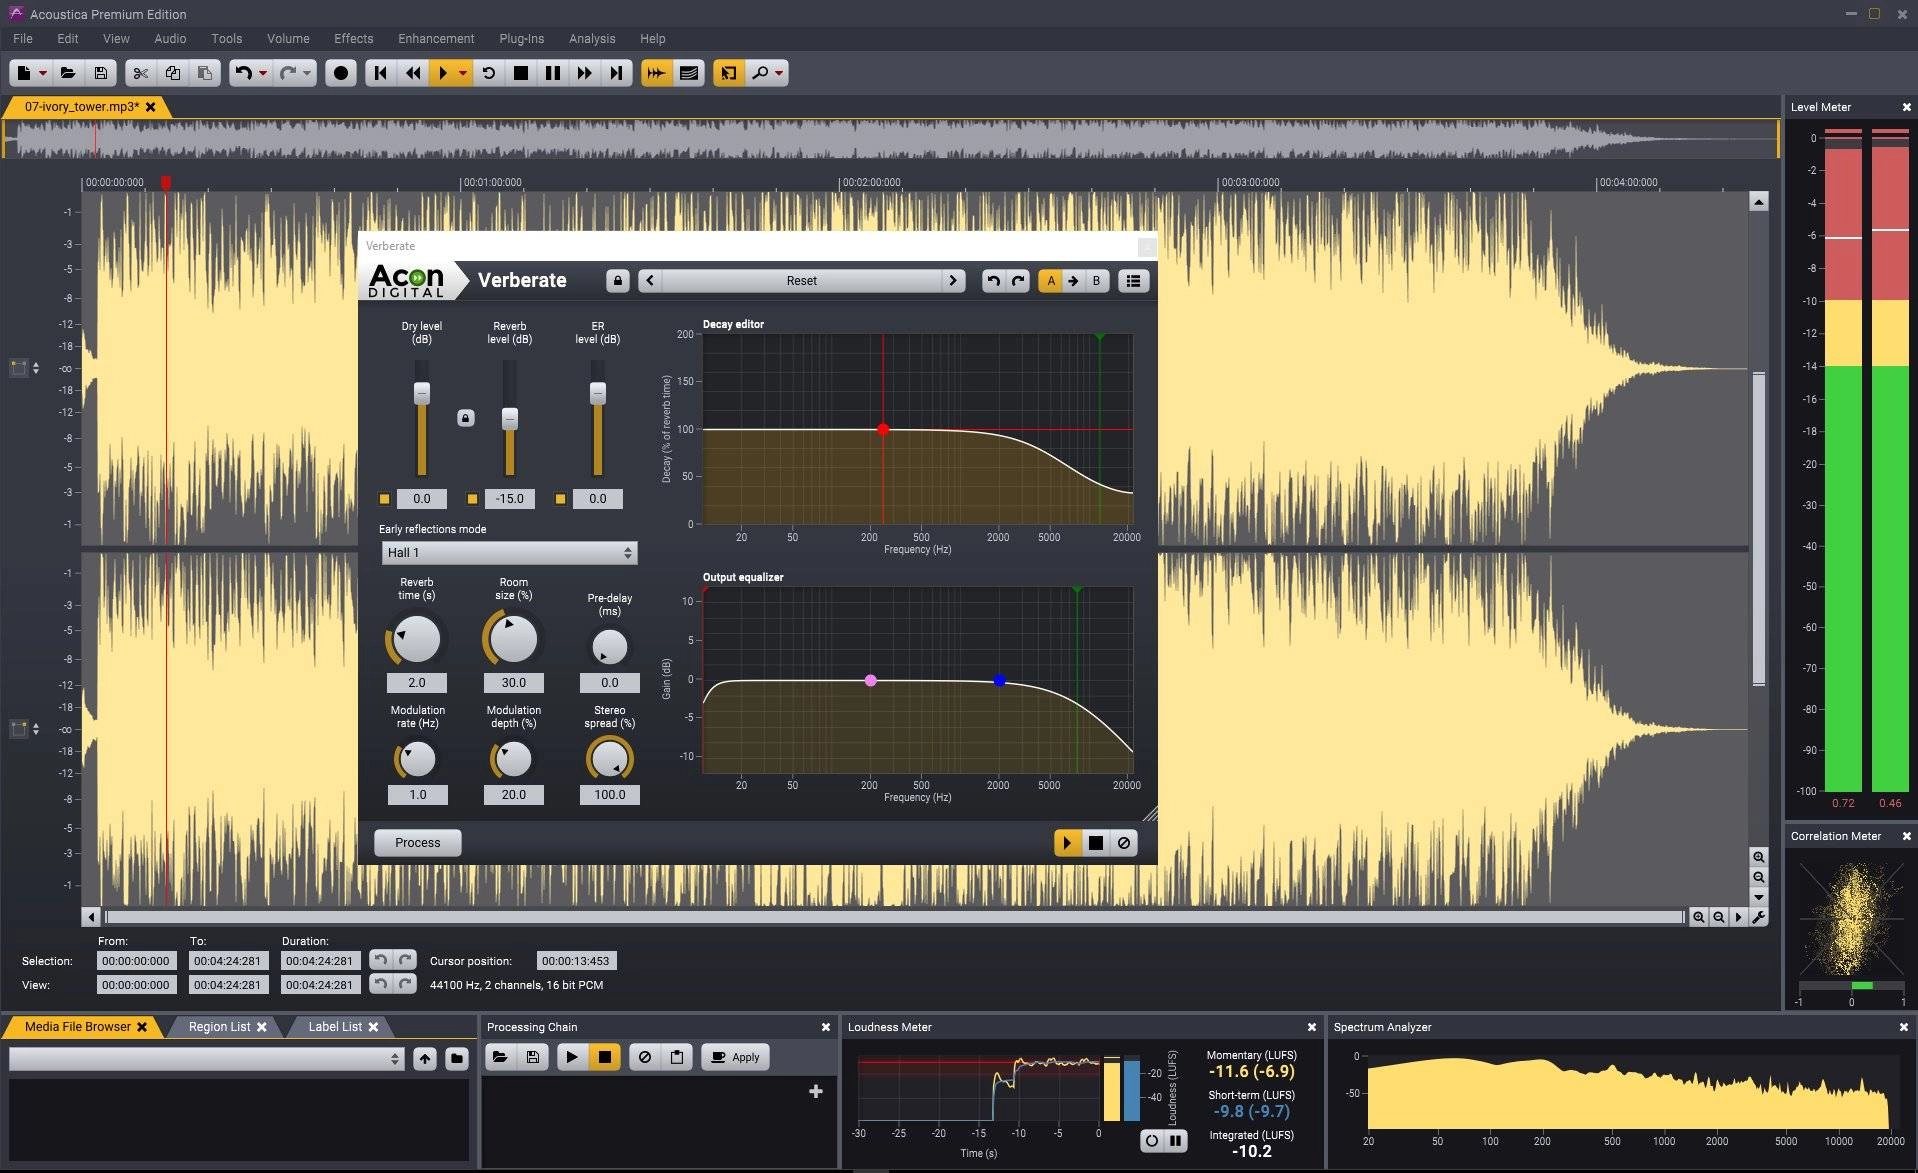The image size is (1918, 1173).
Task: Toggle the Reverb level enable checkbox
Action: click(472, 499)
